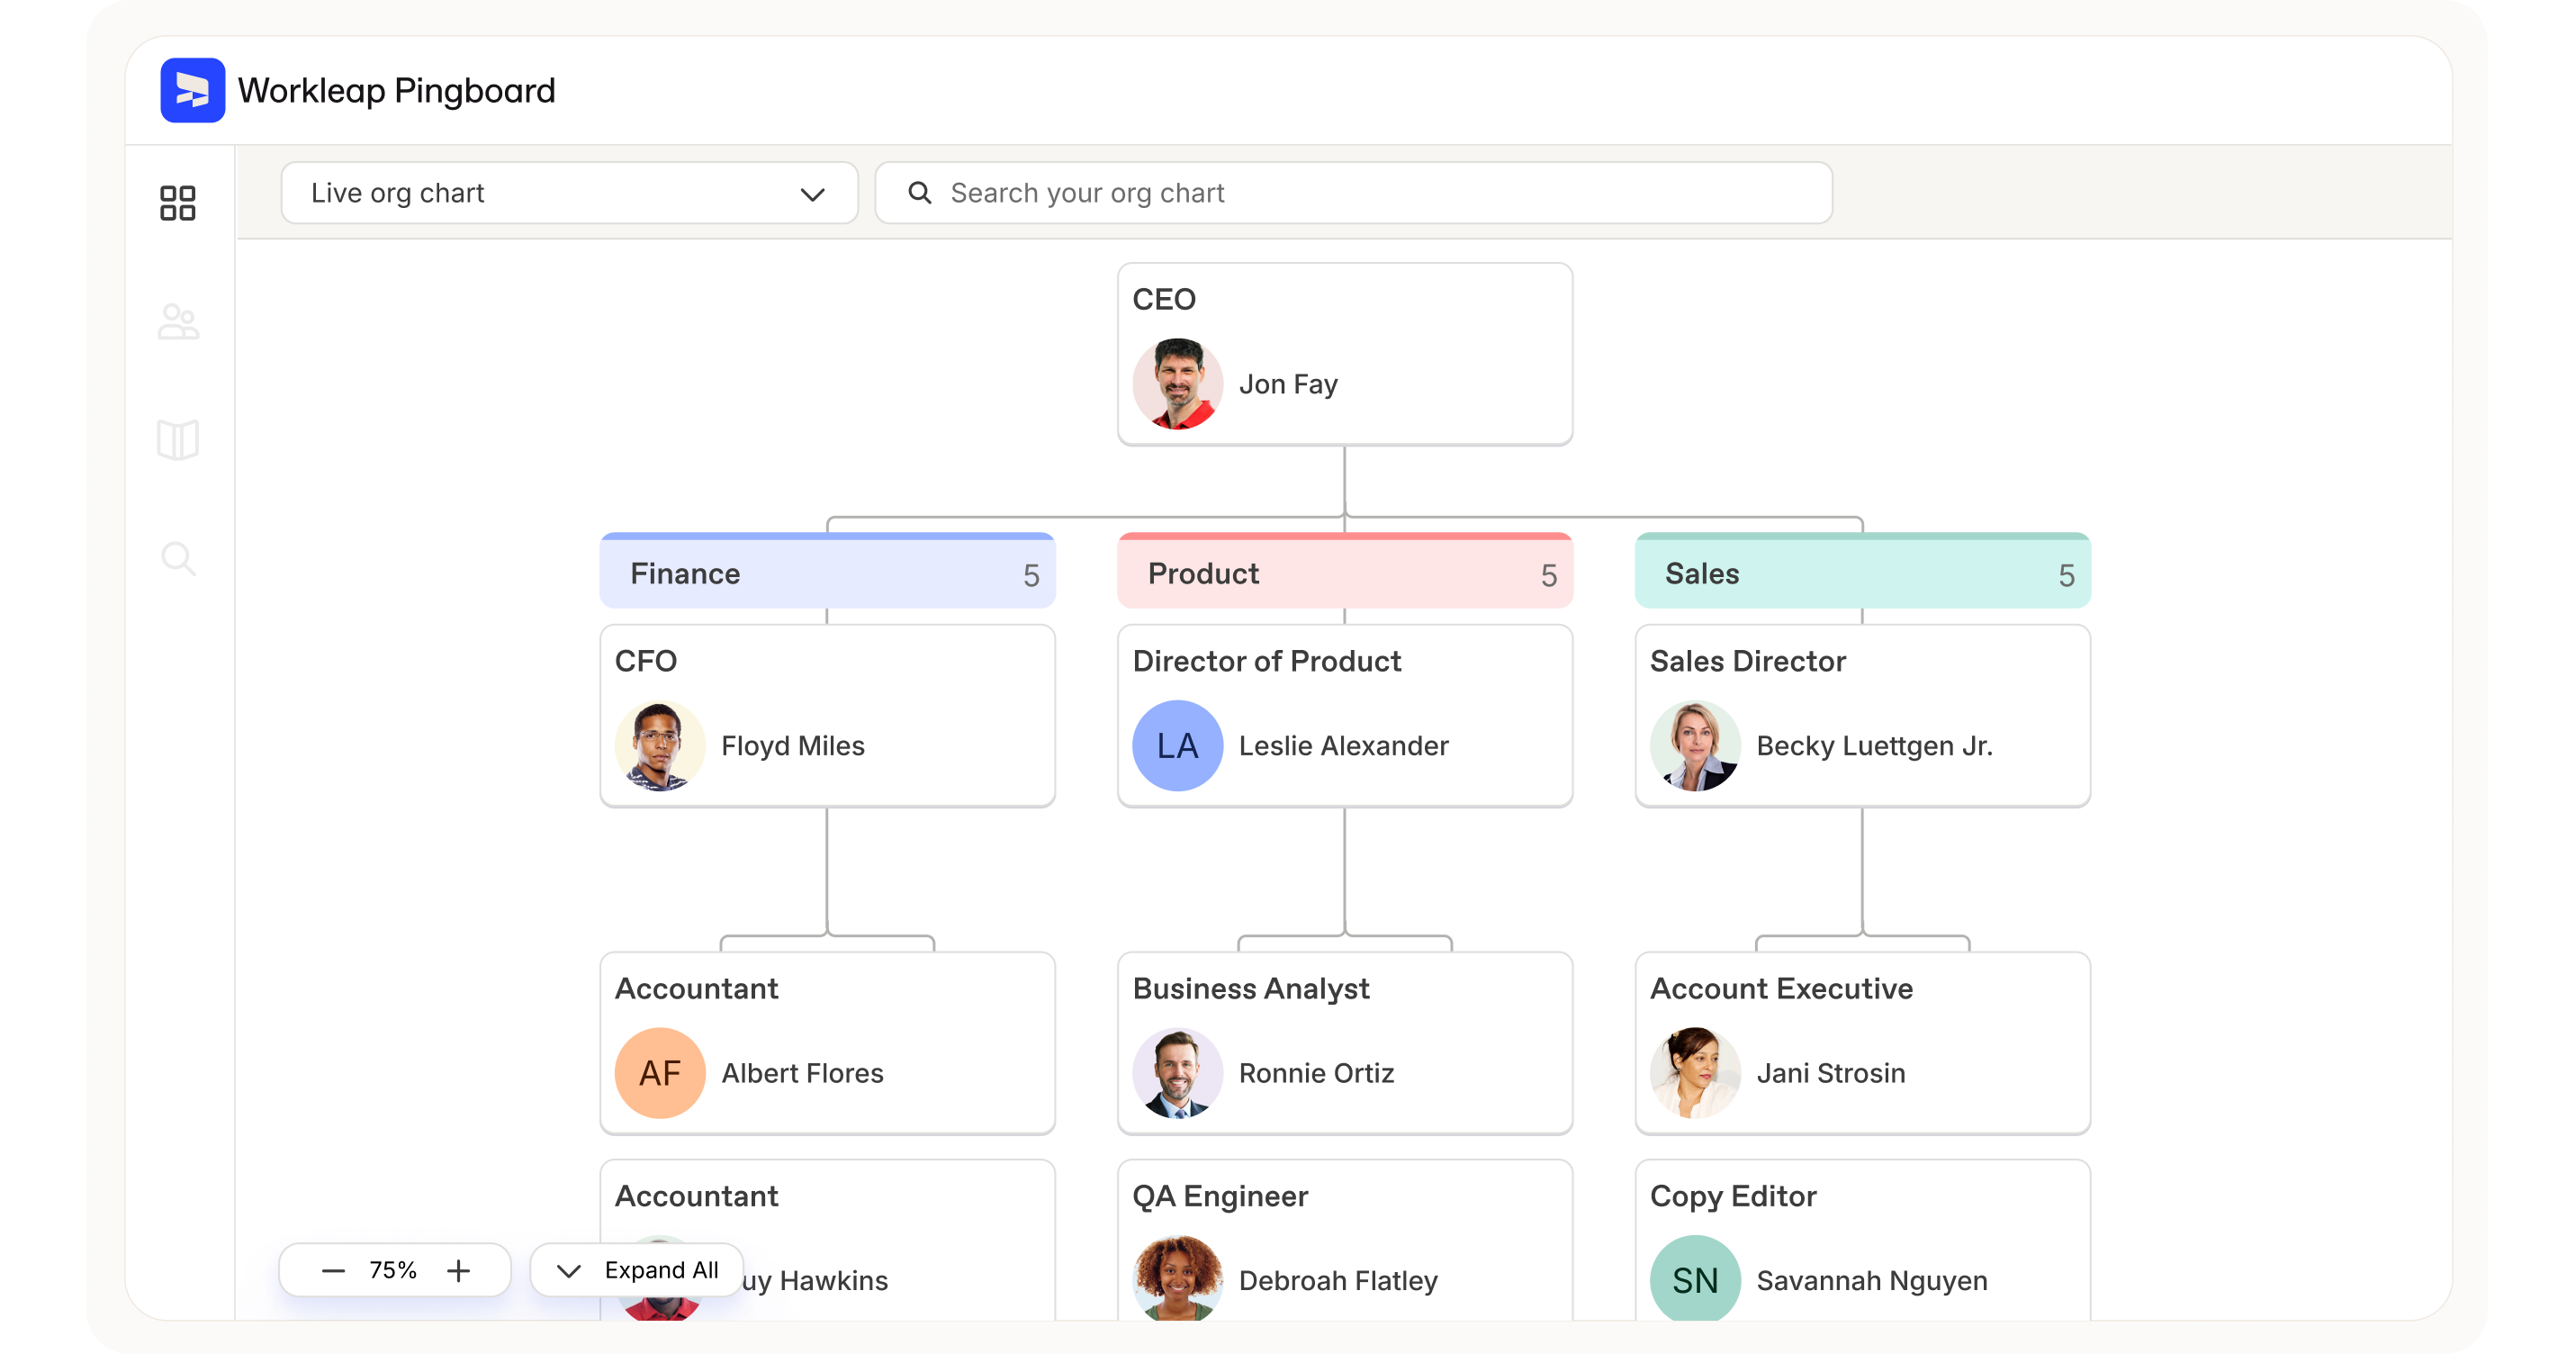The image size is (2576, 1354).
Task: Select the Finance department header
Action: (x=685, y=573)
